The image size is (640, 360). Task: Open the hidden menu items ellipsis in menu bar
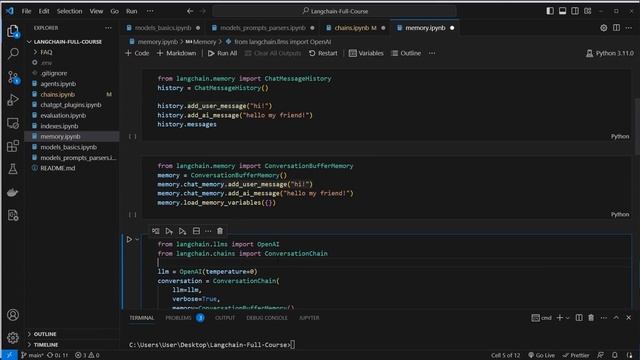click(x=150, y=11)
